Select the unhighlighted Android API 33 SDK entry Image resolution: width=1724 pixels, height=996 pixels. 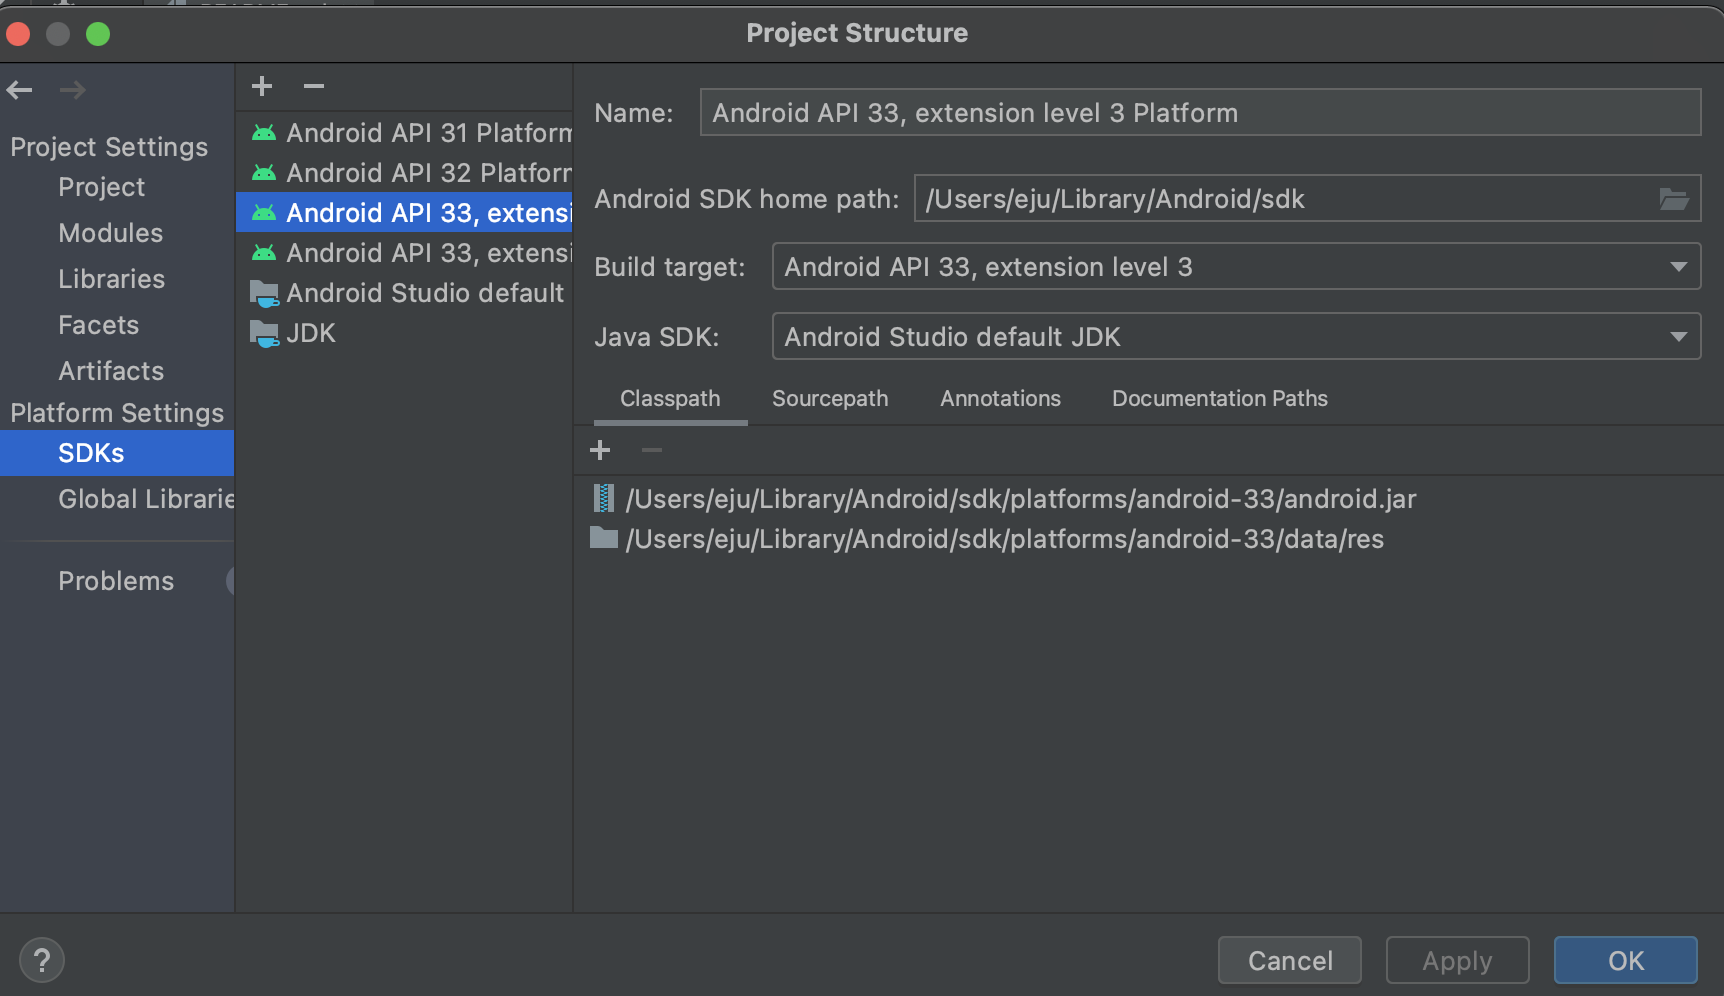coord(404,253)
